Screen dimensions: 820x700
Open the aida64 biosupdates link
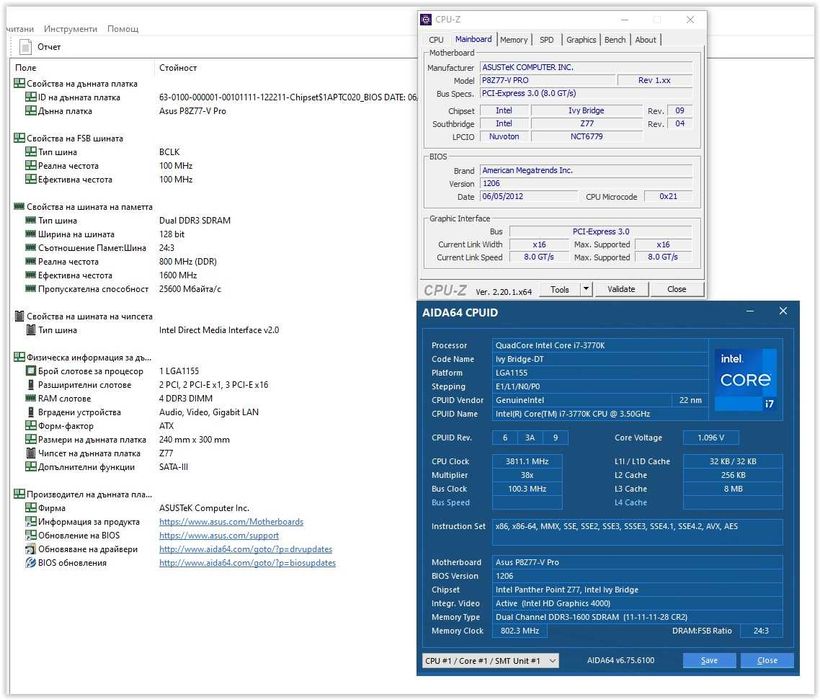(x=247, y=563)
